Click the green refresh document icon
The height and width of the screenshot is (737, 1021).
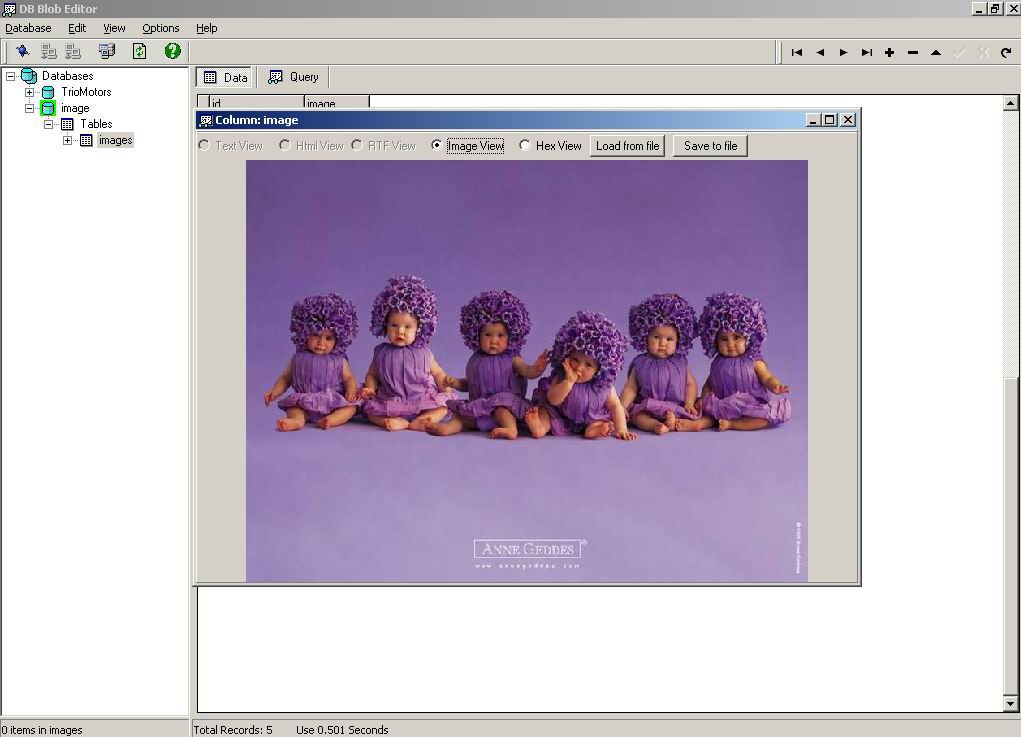[139, 51]
